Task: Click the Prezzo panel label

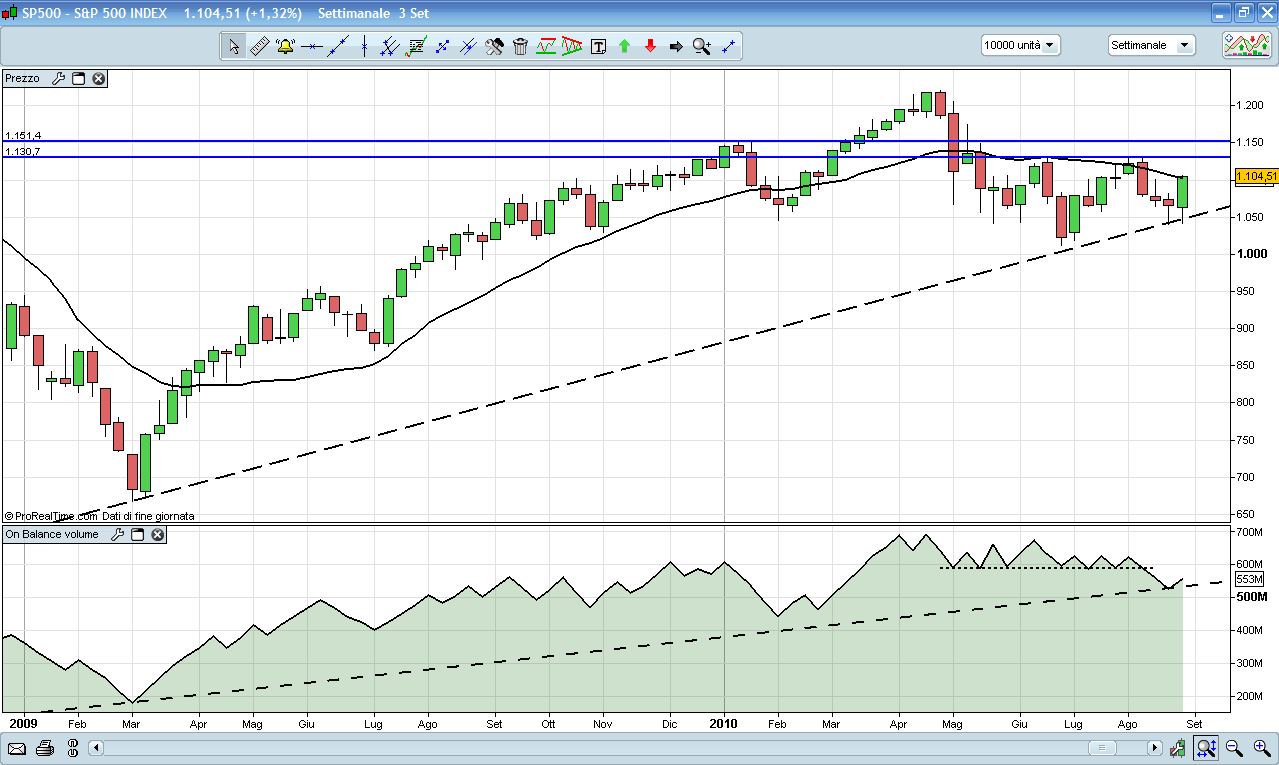Action: pos(23,78)
